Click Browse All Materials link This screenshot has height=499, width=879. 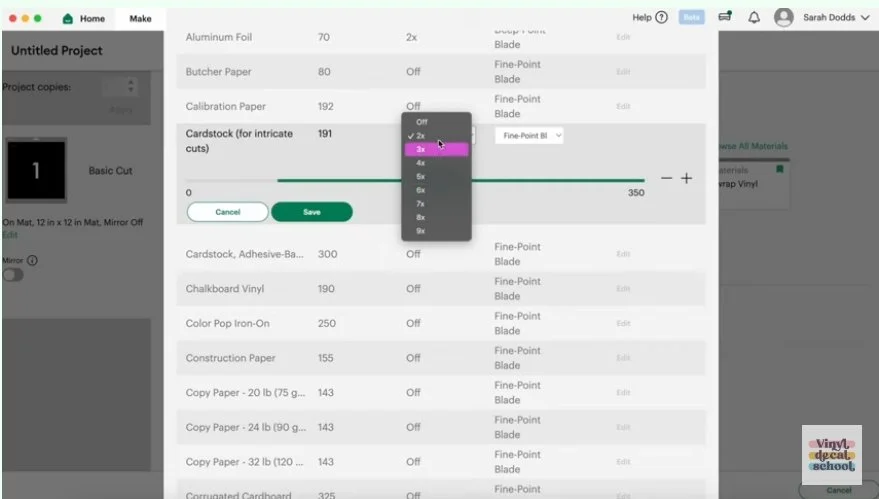753,146
